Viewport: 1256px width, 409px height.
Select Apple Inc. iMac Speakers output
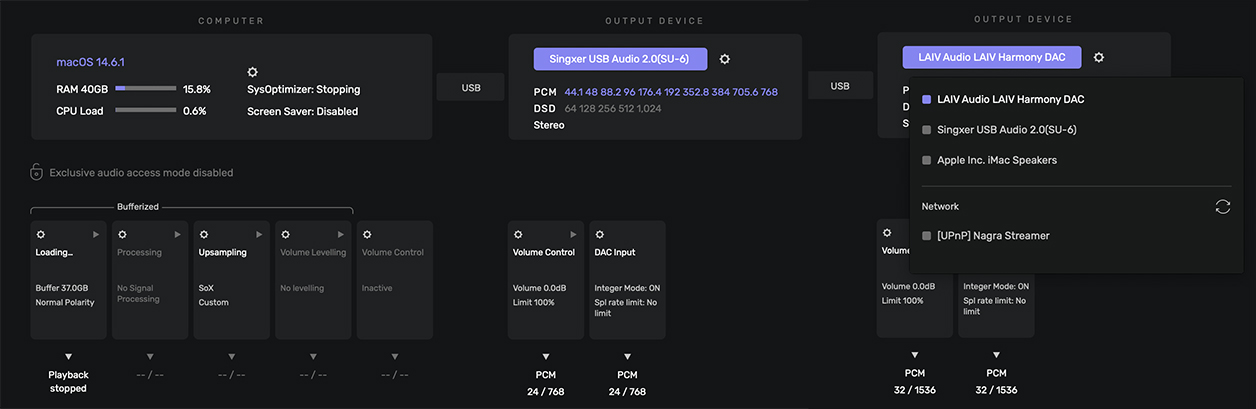[x=996, y=160]
